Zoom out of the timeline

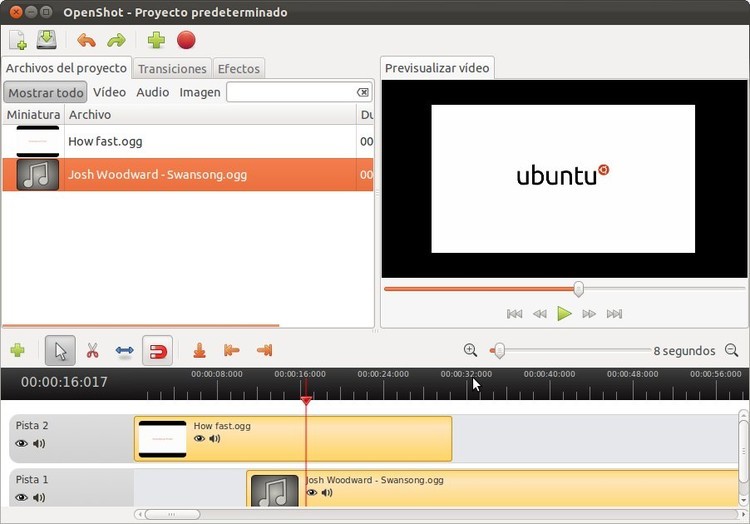(731, 350)
